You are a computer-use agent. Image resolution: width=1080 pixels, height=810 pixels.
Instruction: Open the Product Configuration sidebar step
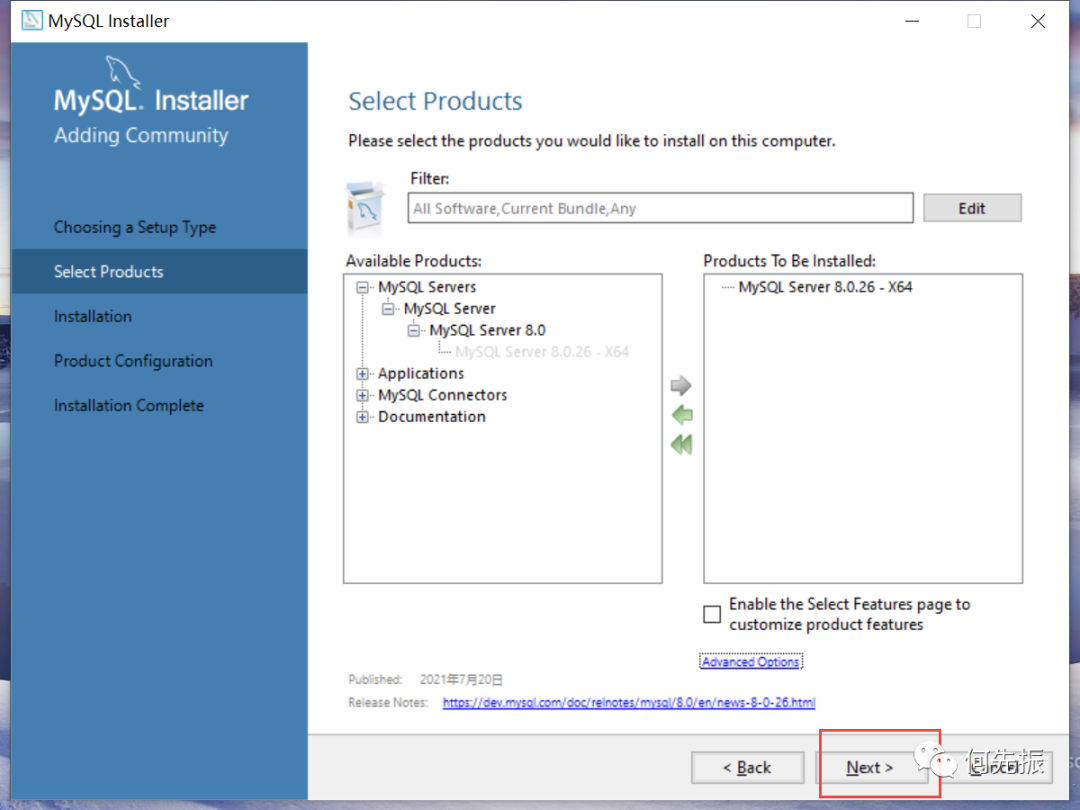(134, 361)
